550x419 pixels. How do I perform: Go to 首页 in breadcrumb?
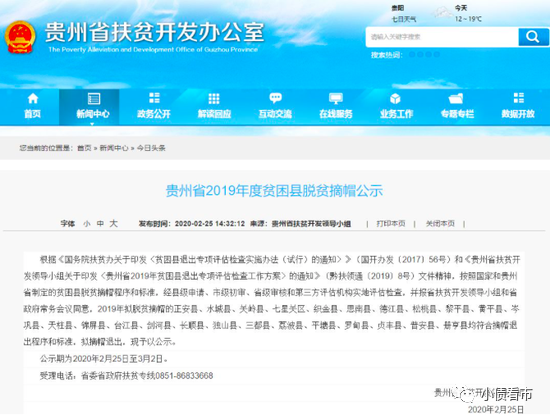84,148
